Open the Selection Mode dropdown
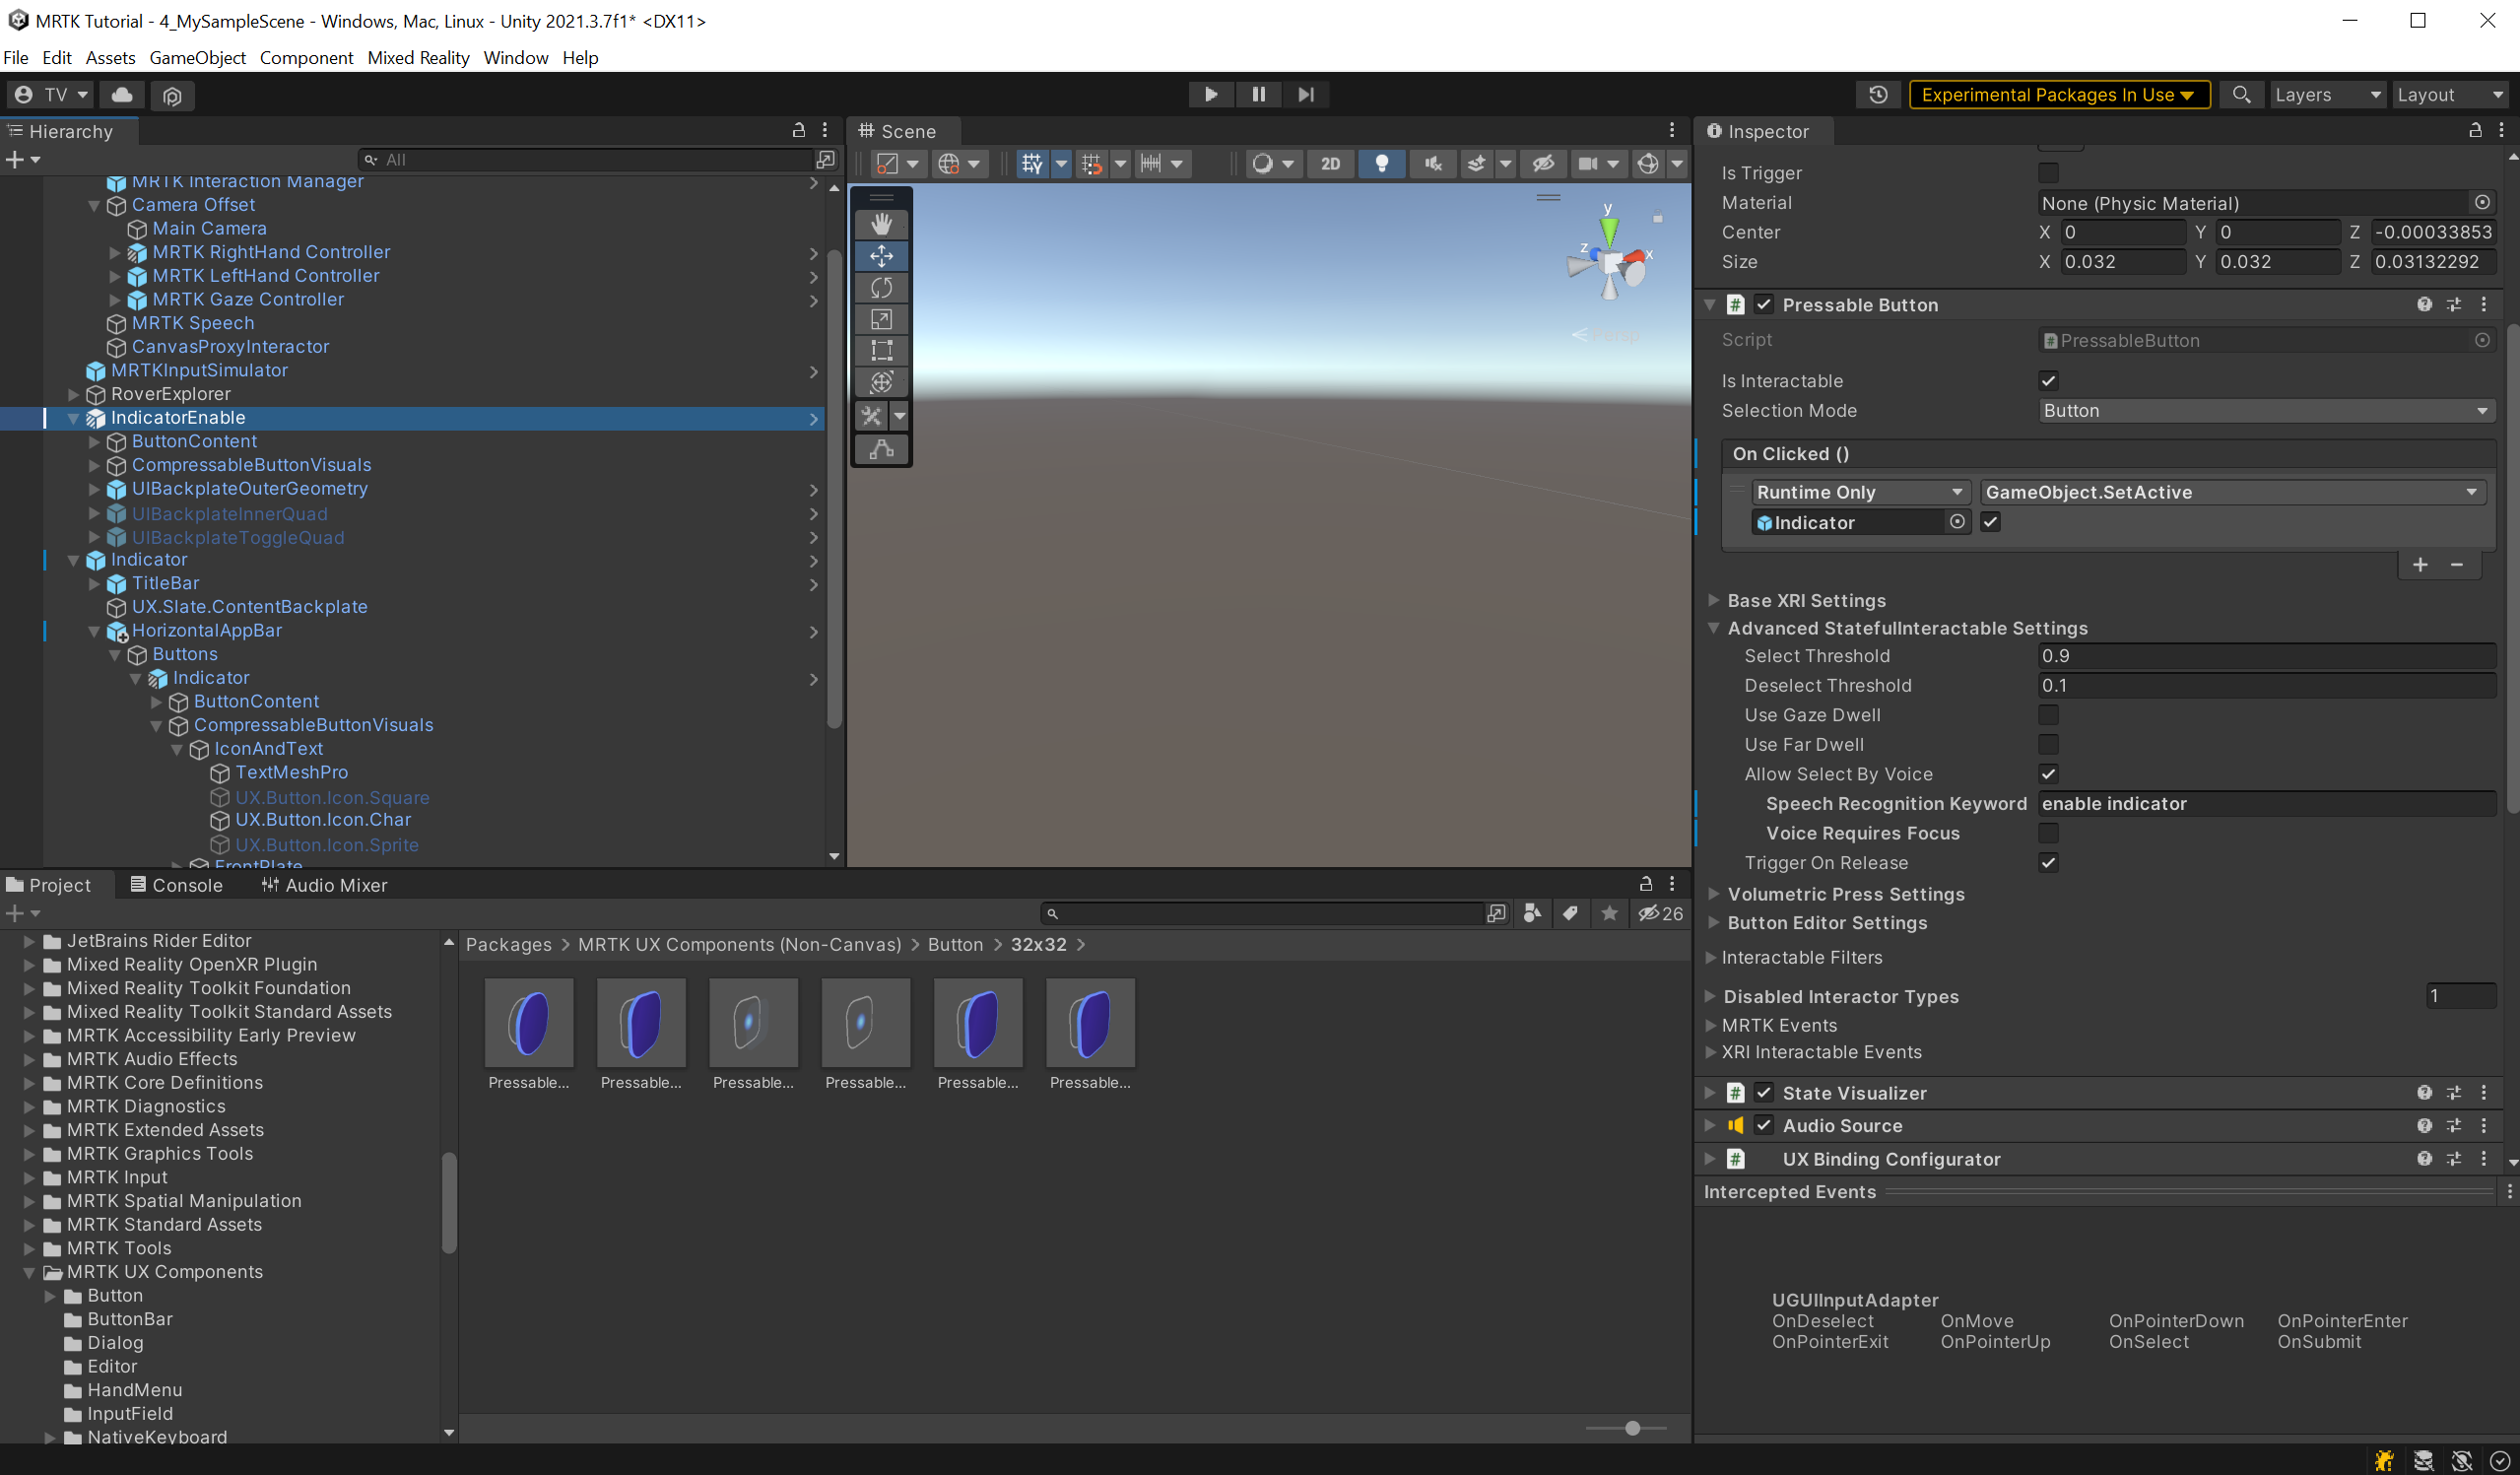Screen dimensions: 2520x1475 click(x=2265, y=411)
